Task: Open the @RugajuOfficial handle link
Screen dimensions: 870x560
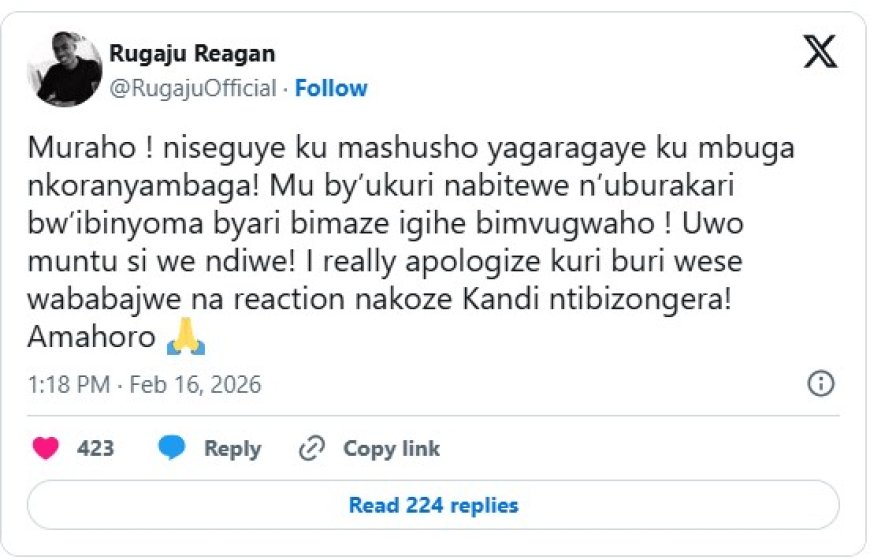Action: coord(193,88)
